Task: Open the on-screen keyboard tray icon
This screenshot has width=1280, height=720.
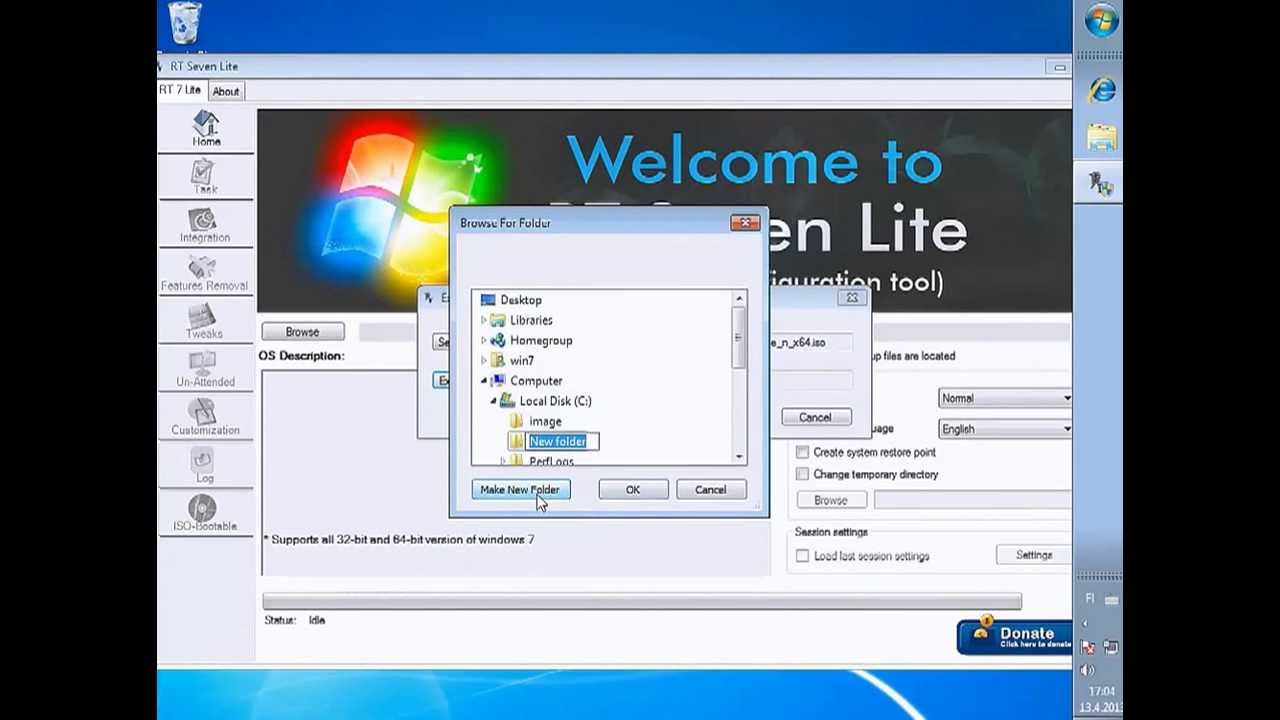Action: point(1111,599)
